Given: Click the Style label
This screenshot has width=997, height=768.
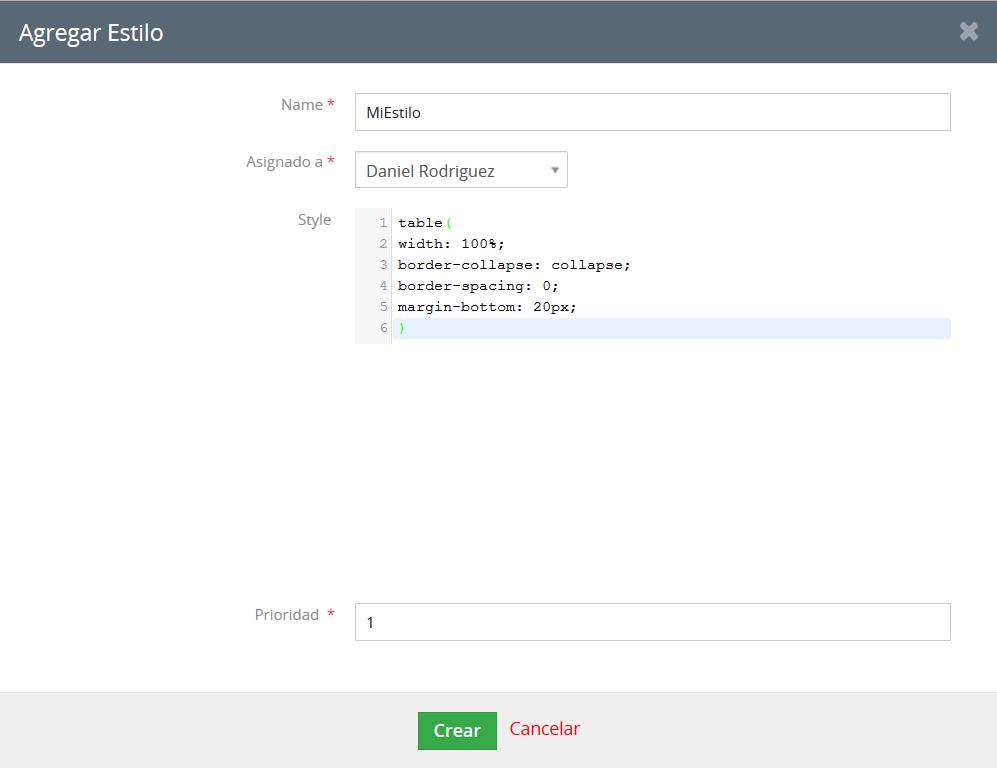Looking at the screenshot, I should 314,220.
